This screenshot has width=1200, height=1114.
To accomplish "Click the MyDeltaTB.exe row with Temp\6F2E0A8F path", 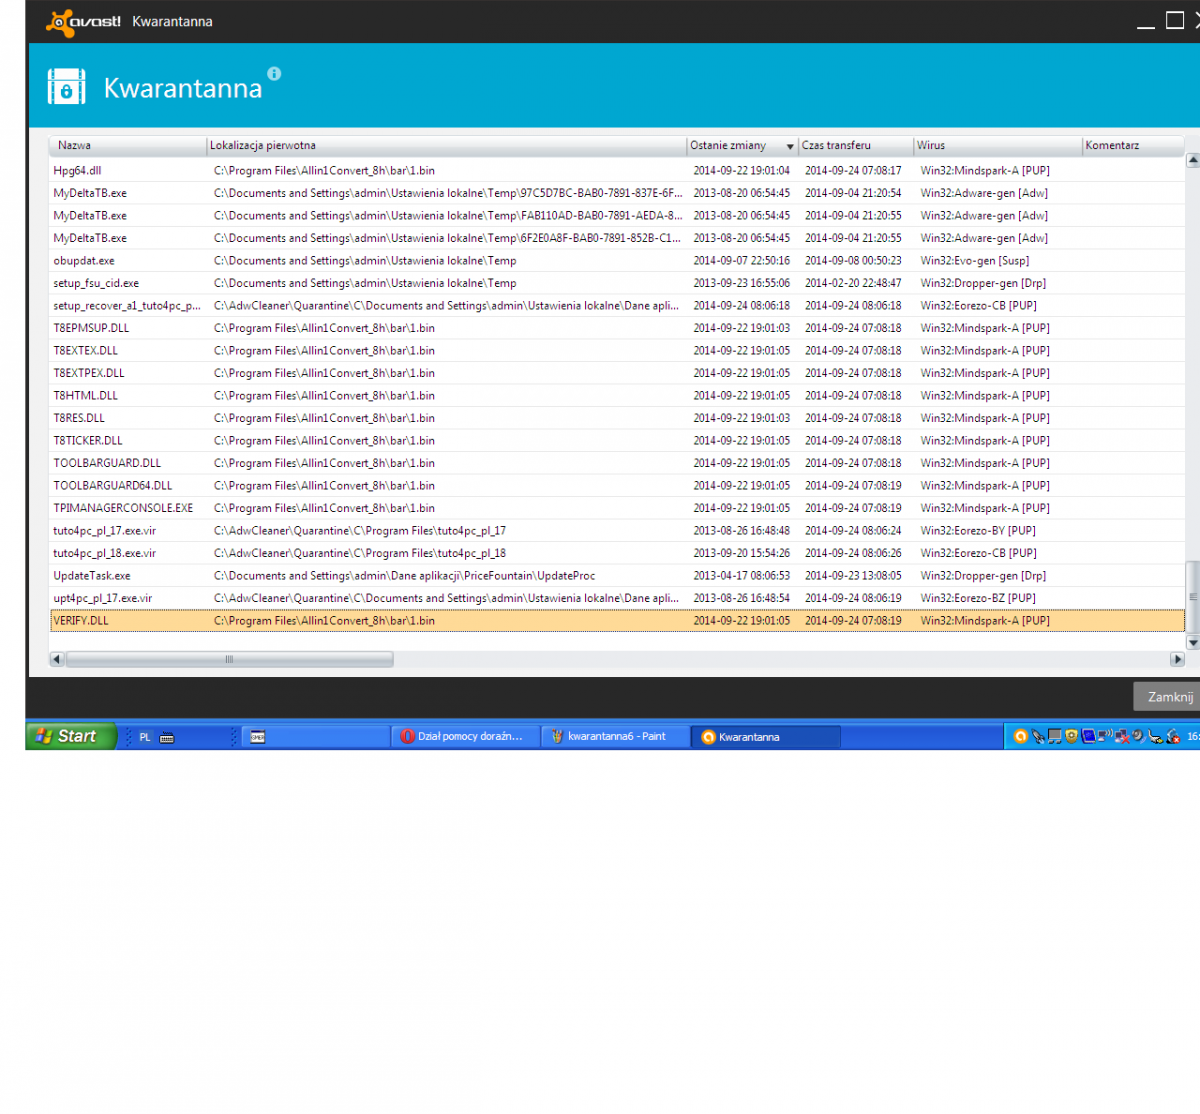I will pyautogui.click(x=617, y=238).
